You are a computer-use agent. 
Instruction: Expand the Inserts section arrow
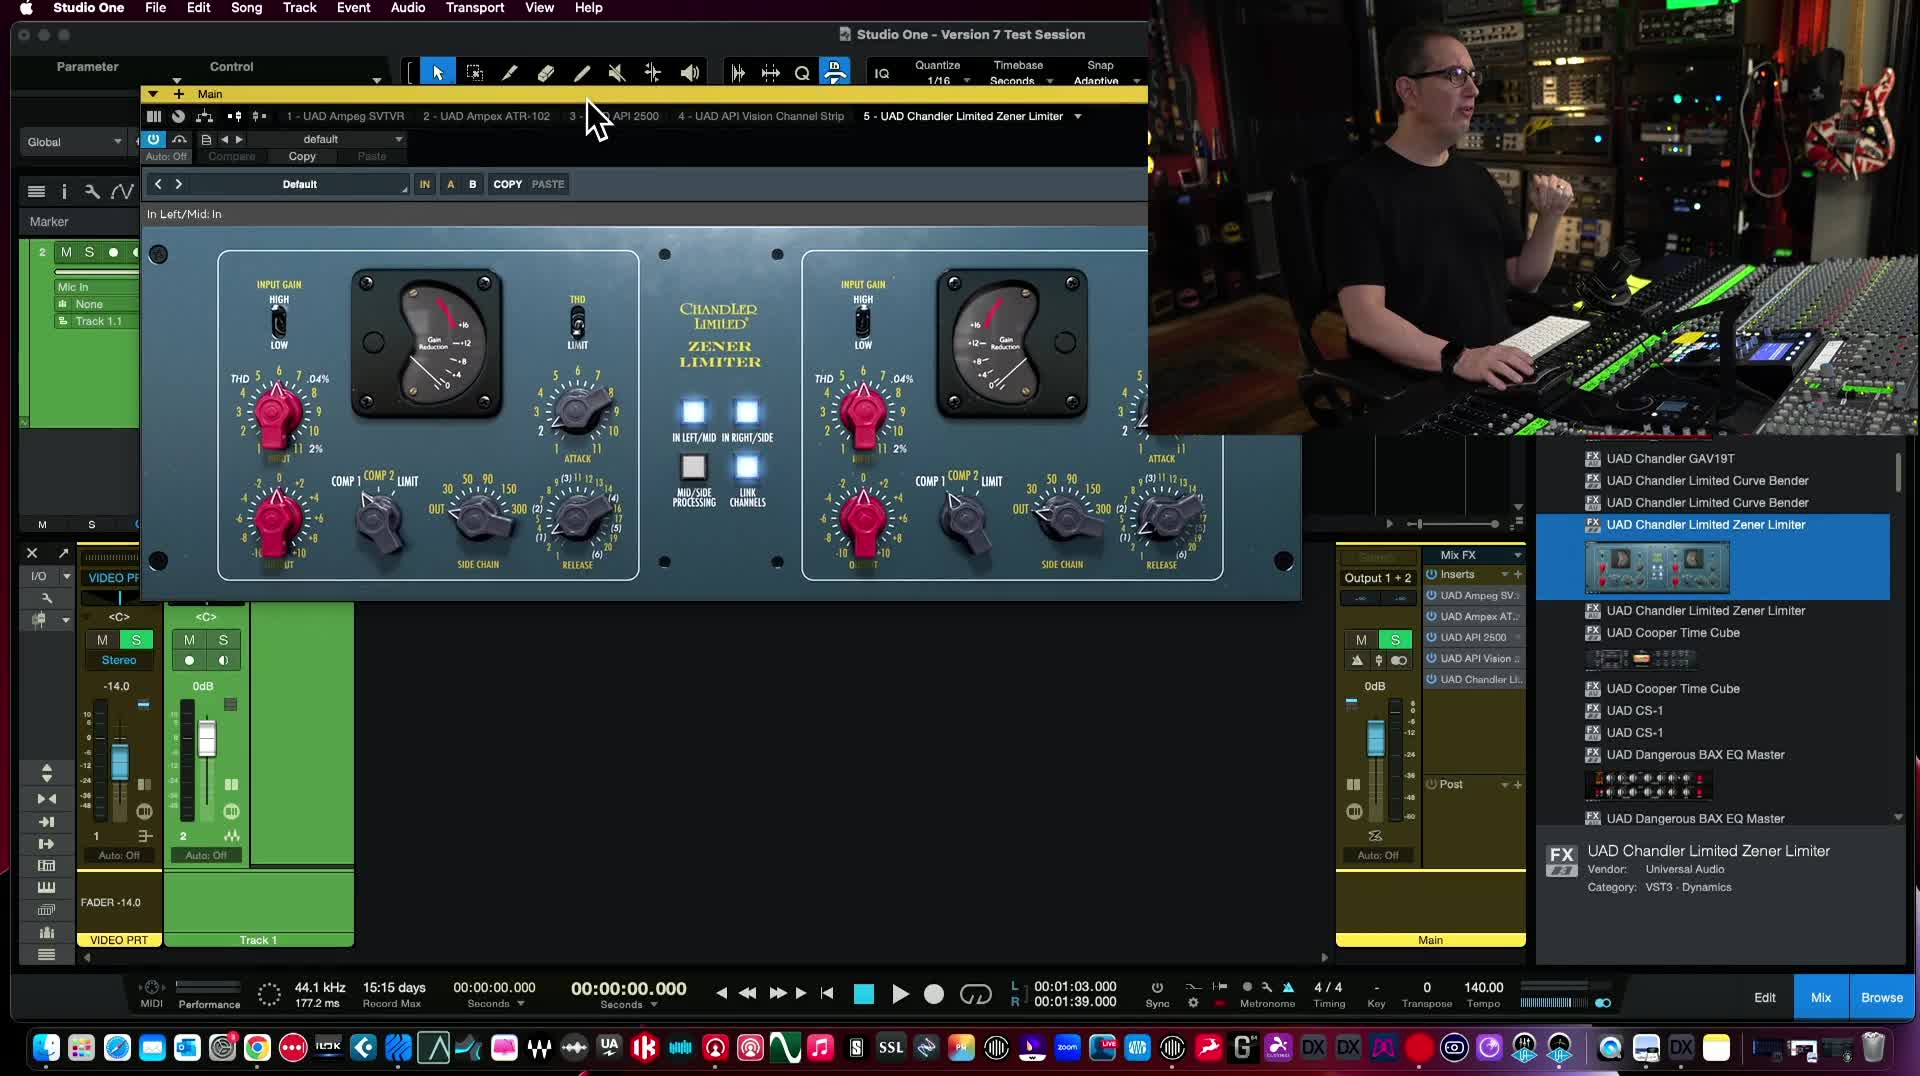[1504, 575]
